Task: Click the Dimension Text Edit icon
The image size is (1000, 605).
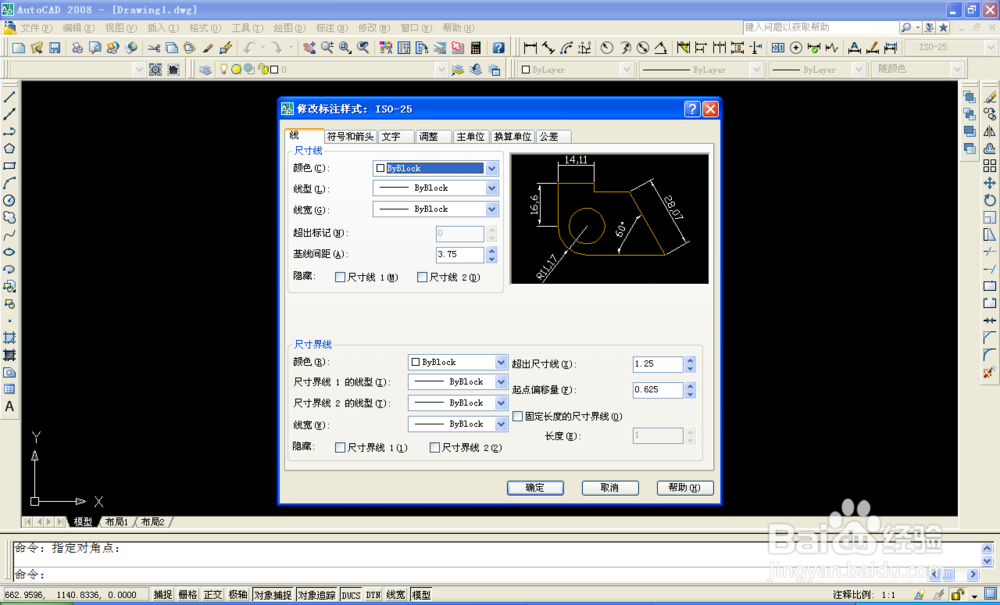Action: click(x=872, y=48)
